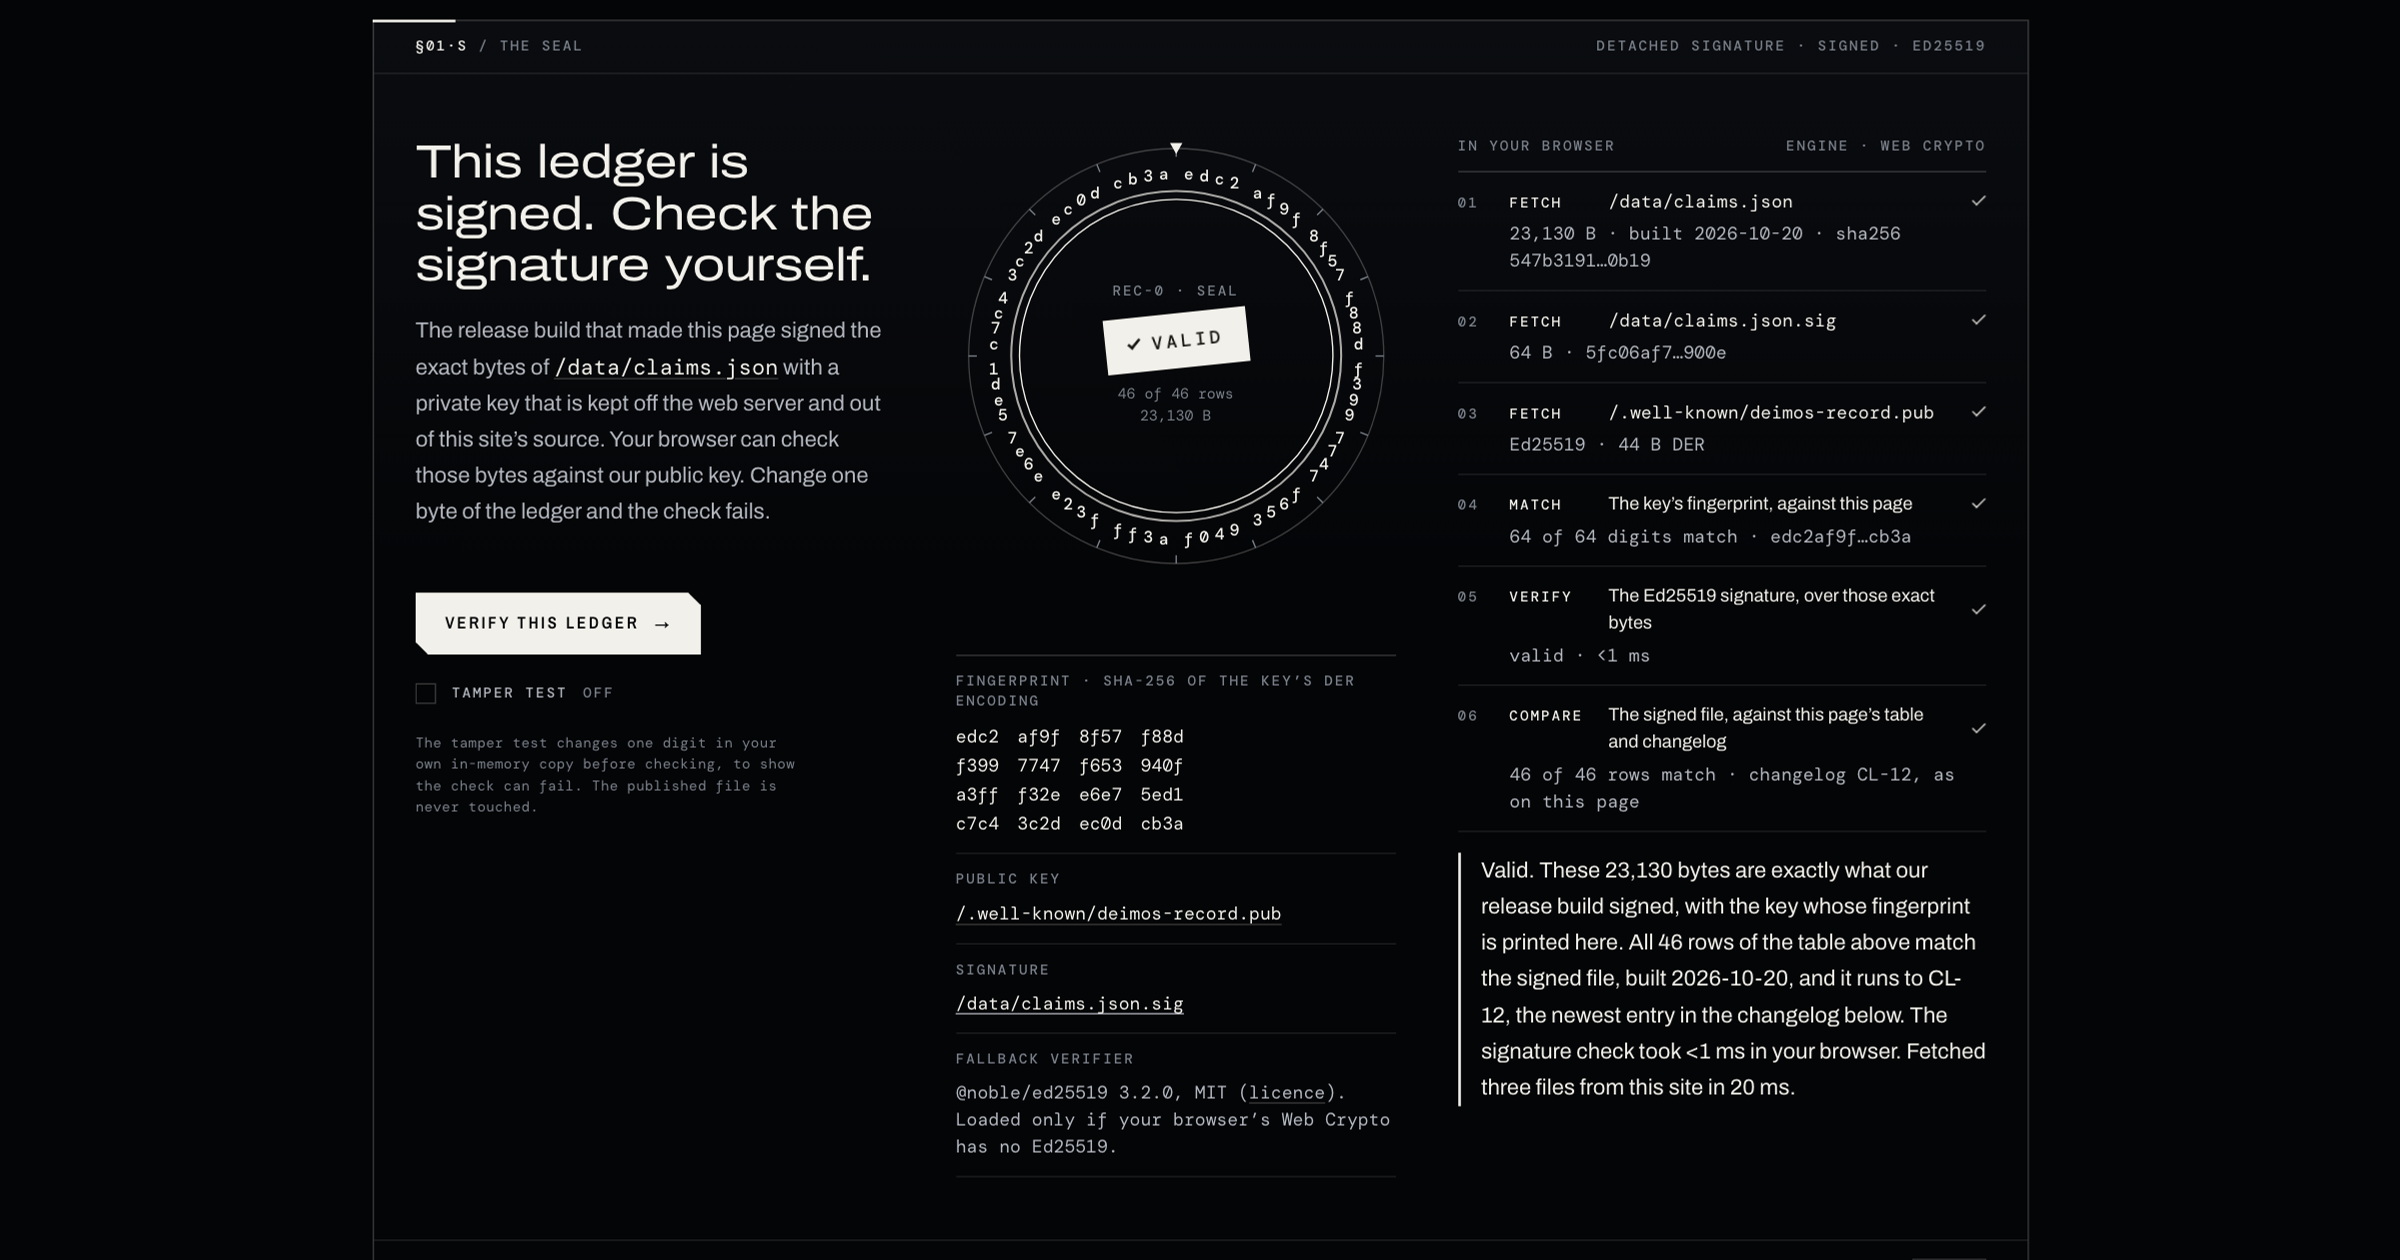Click the REC-0 · SEAL label
The height and width of the screenshot is (1260, 2400).
[1175, 291]
